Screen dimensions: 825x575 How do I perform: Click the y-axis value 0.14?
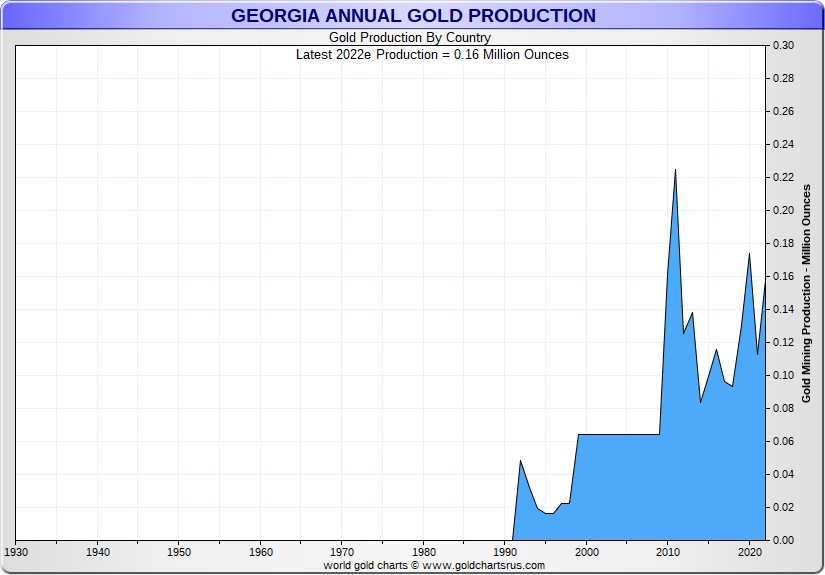pyautogui.click(x=783, y=309)
